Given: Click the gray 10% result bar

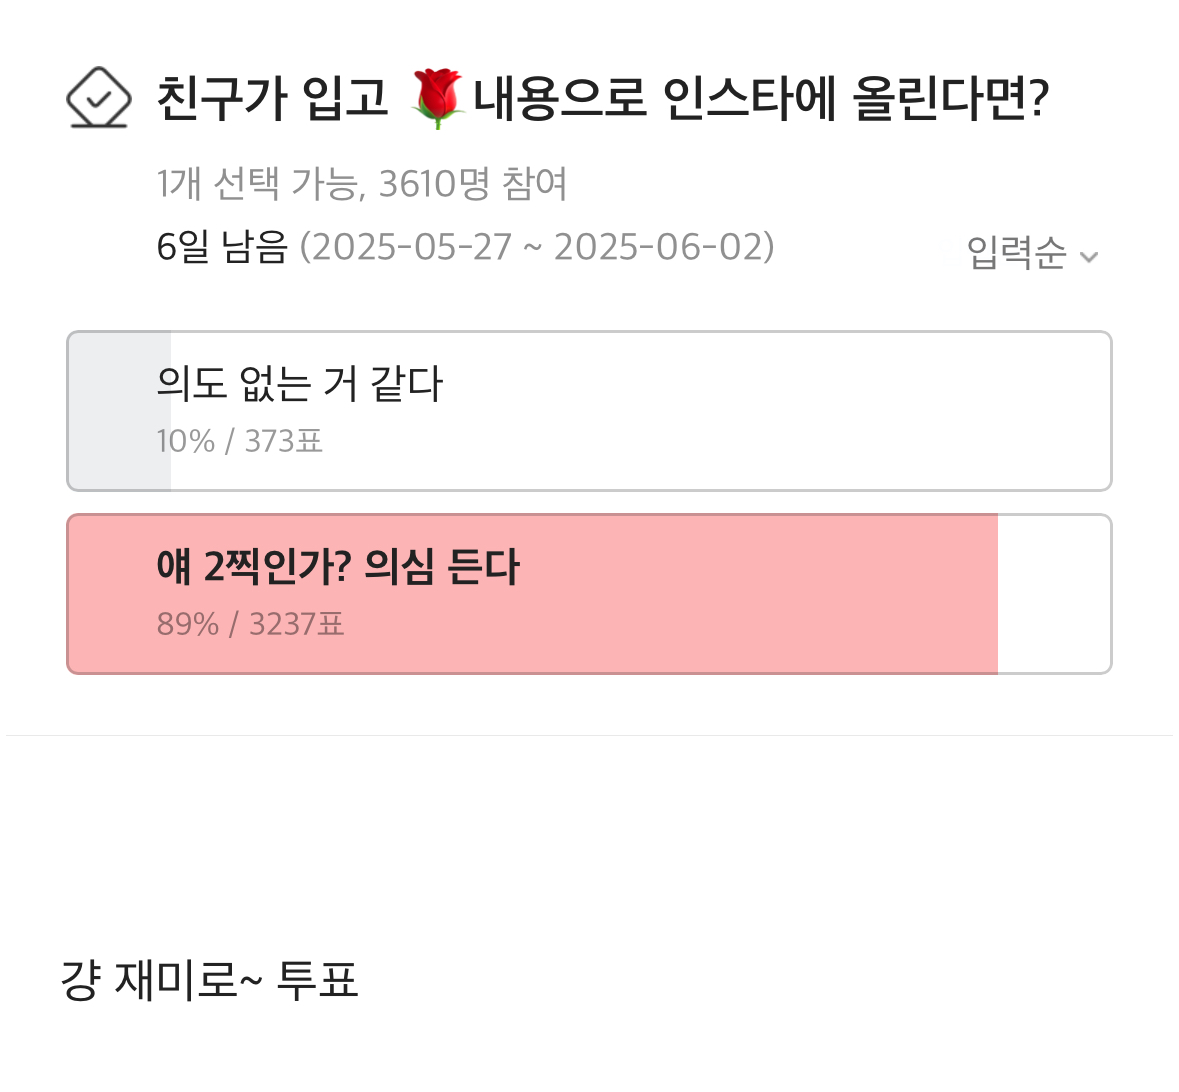Looking at the screenshot, I should click(119, 411).
